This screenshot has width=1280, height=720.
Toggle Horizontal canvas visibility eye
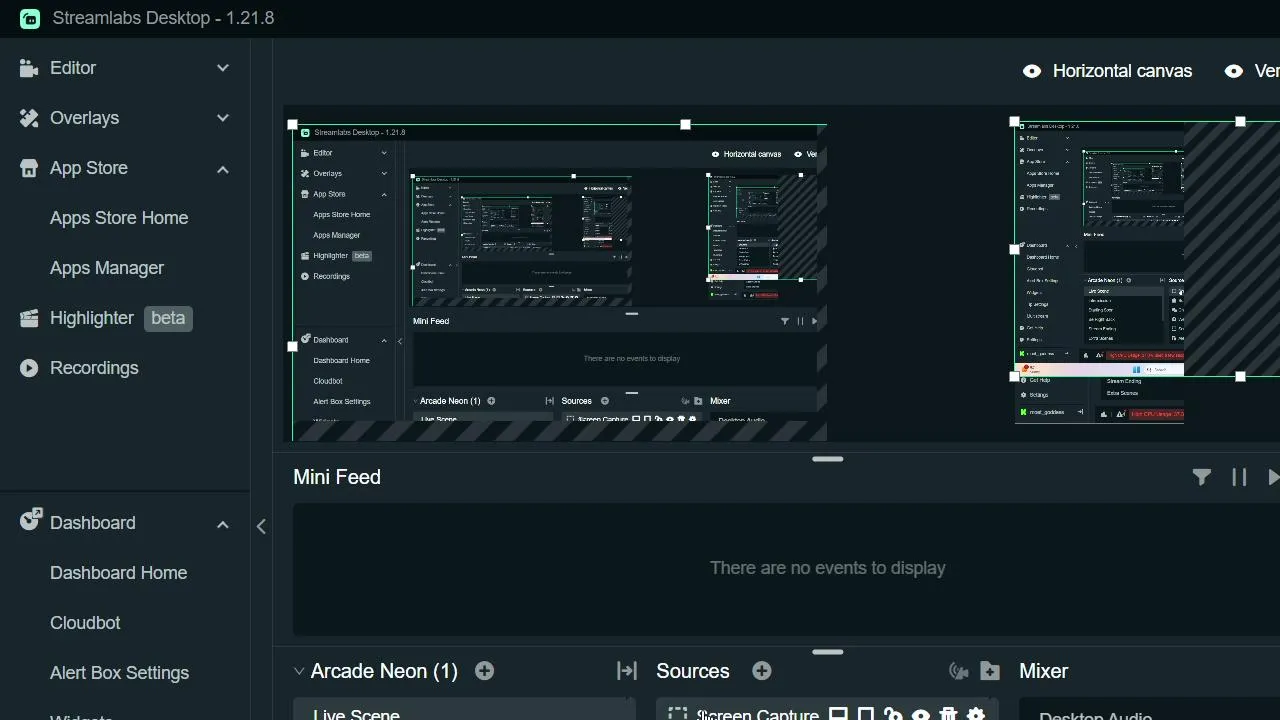(1032, 71)
